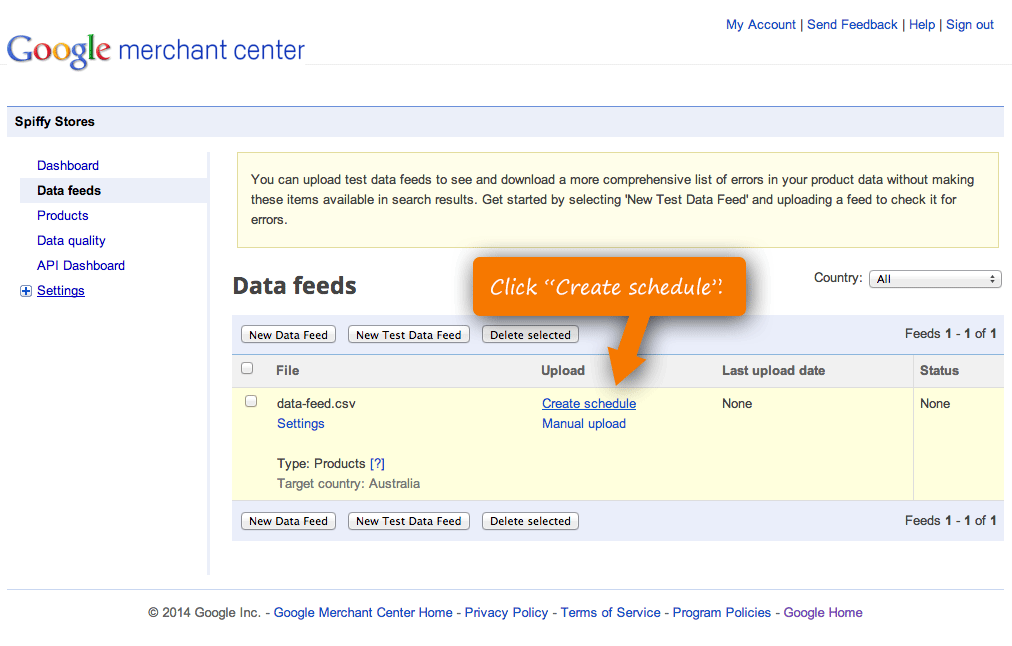Open the Country dropdown
This screenshot has height=646, width=1012.
click(935, 279)
